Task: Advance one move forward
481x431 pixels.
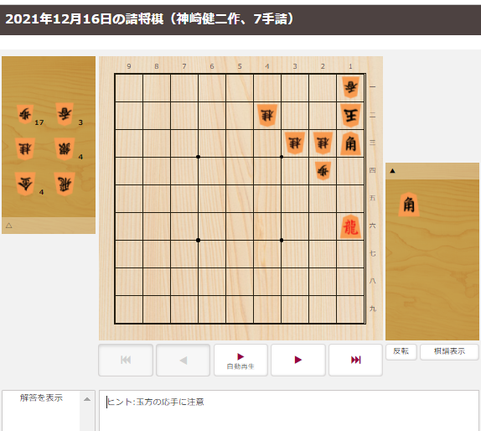Action: click(298, 360)
